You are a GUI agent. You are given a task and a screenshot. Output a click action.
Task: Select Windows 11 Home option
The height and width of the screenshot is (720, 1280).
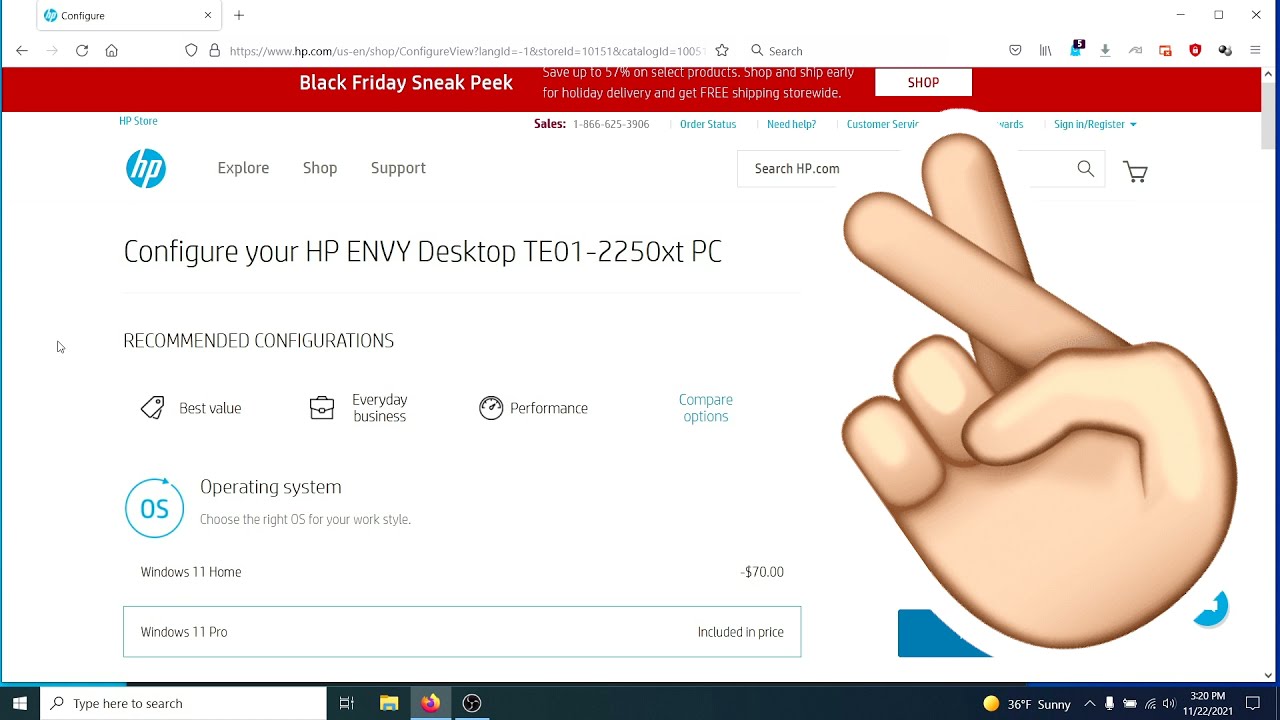[x=462, y=572]
